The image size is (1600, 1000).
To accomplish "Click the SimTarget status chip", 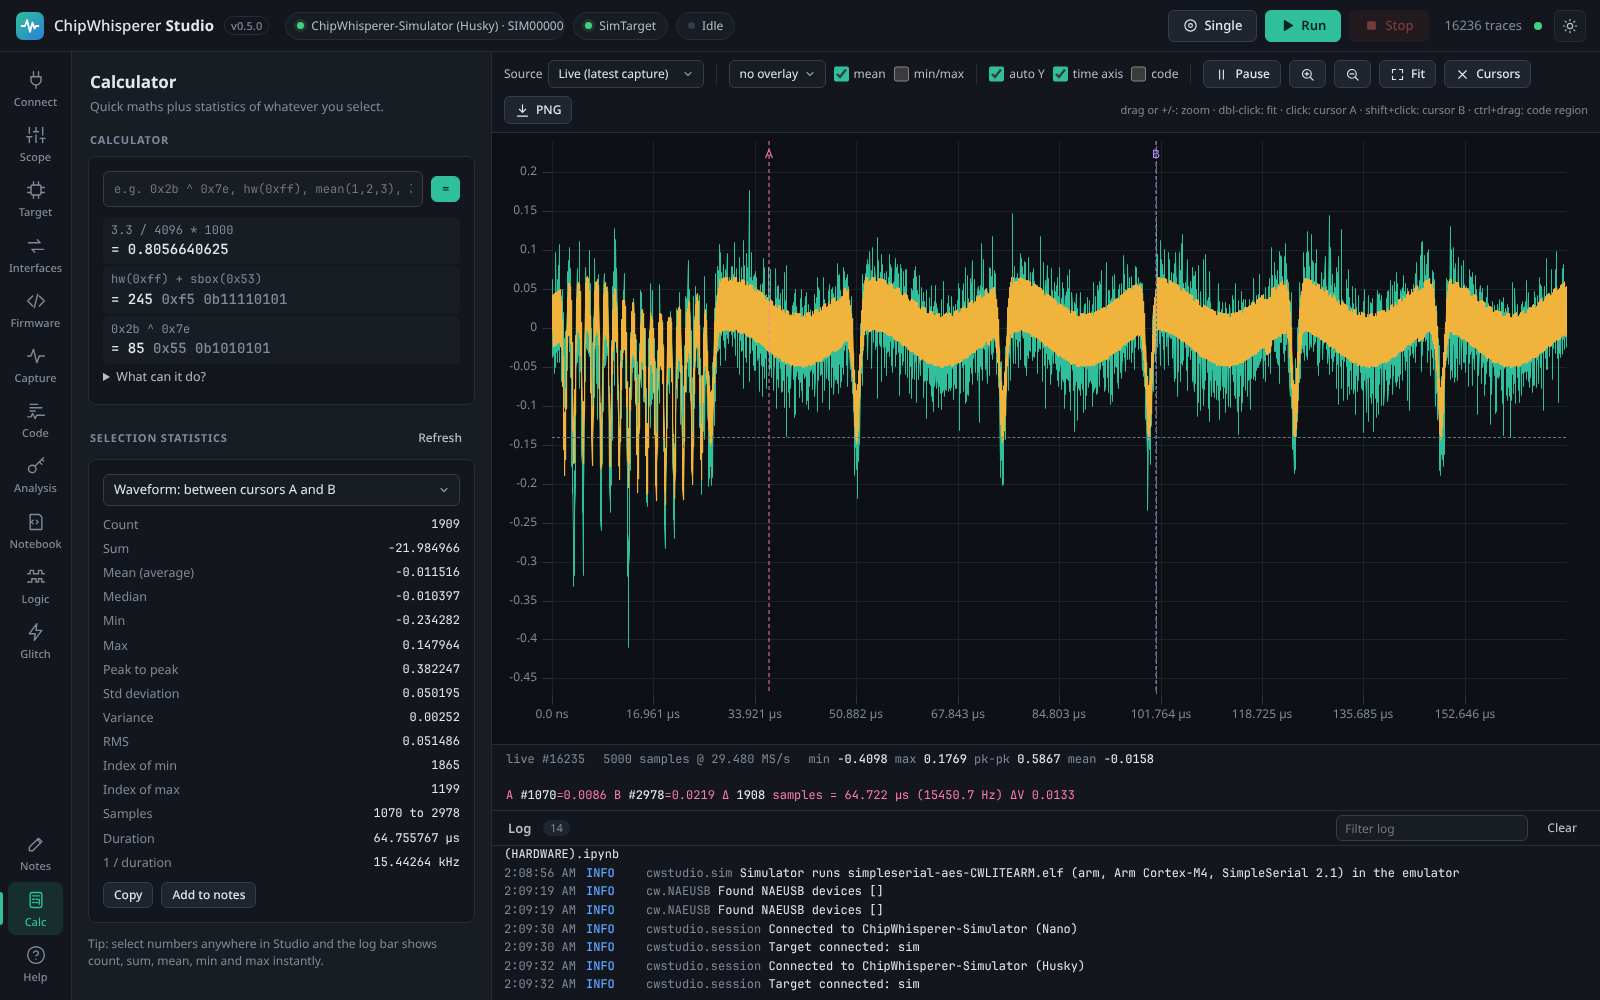I will tap(620, 26).
